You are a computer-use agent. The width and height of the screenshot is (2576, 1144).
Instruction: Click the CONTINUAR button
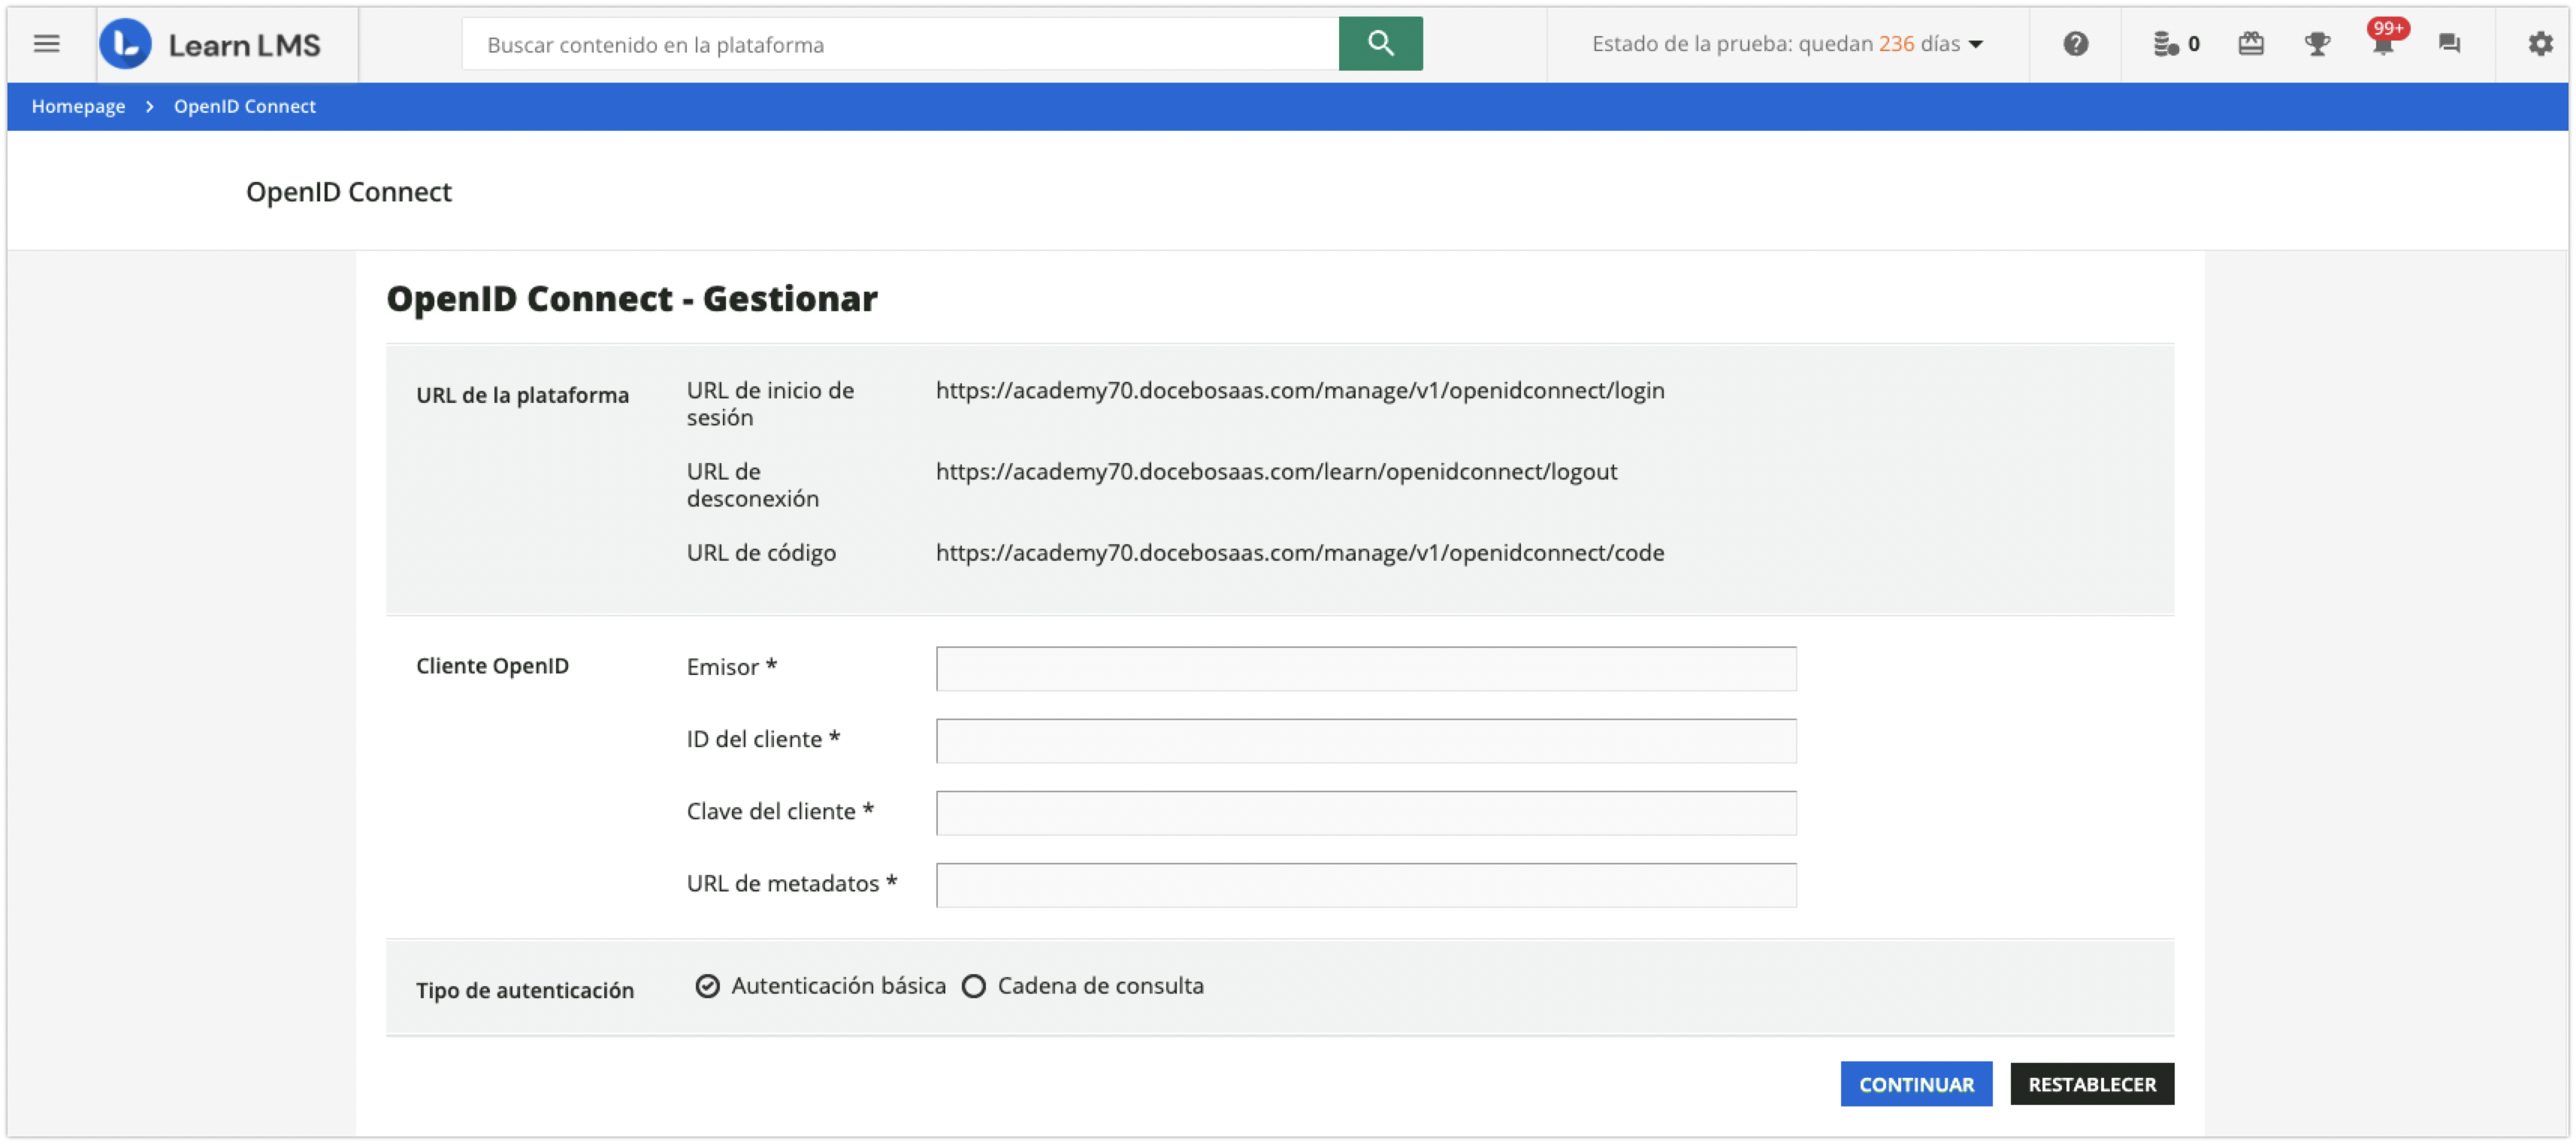pos(1916,1084)
